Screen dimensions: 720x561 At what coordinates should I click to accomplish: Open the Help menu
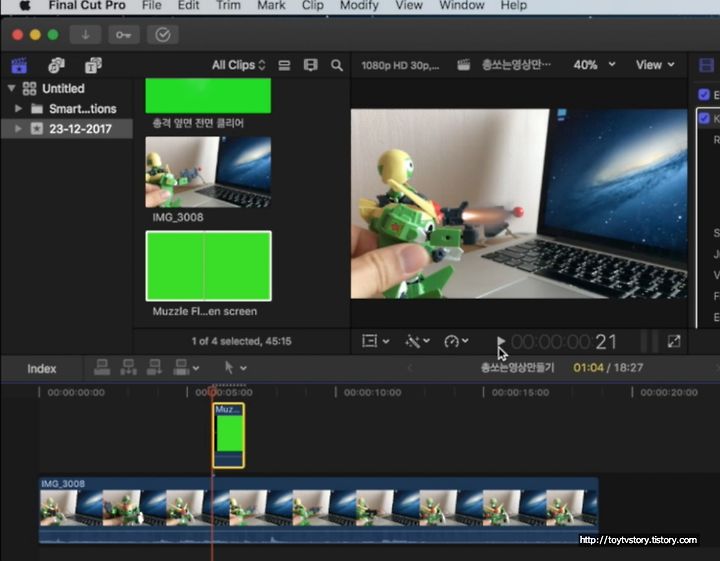(x=513, y=6)
